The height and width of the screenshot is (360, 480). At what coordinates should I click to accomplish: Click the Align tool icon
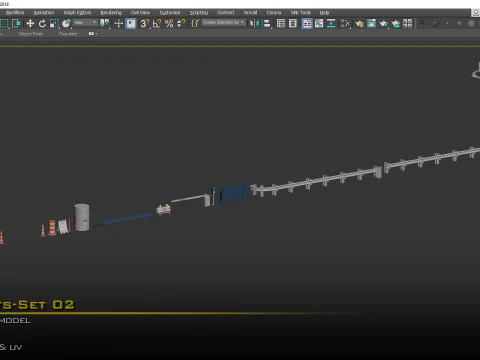click(267, 23)
